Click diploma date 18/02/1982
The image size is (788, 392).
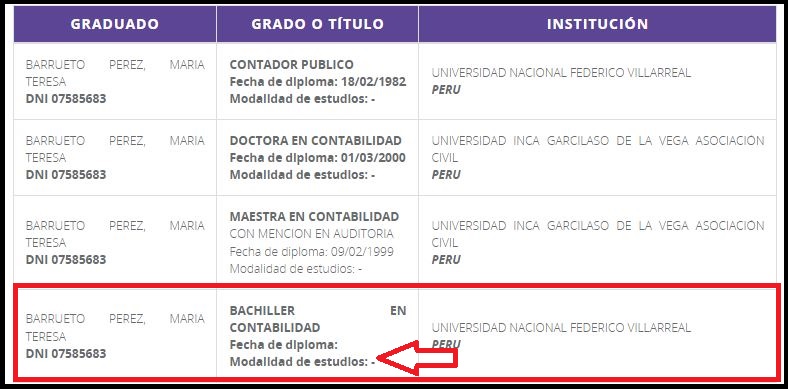pos(373,82)
